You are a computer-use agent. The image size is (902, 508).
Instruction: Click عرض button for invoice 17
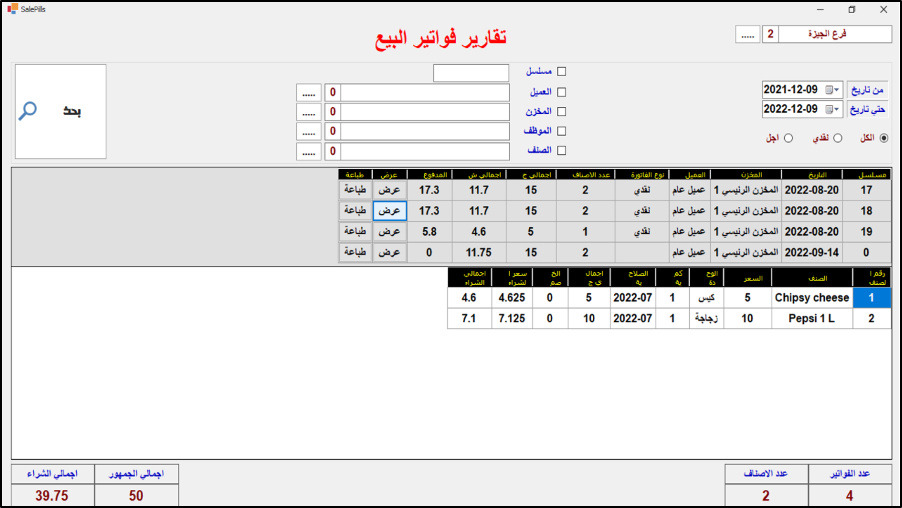389,189
